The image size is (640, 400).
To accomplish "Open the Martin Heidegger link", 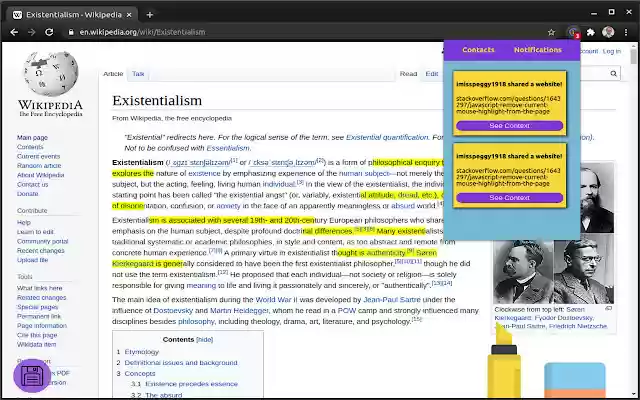I will click(x=239, y=311).
